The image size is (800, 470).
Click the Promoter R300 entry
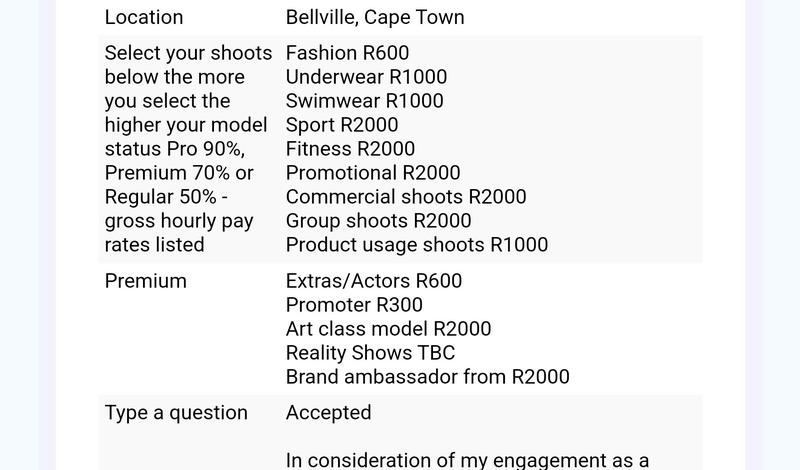click(354, 305)
